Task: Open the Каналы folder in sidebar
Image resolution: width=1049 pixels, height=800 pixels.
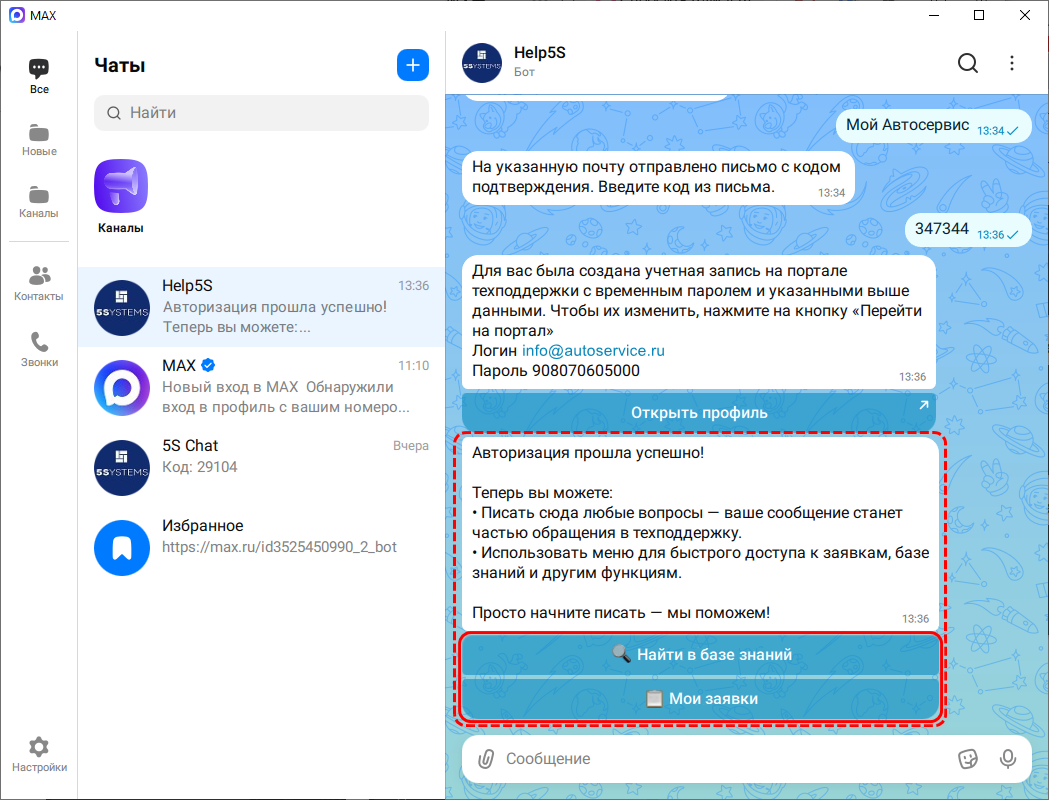Action: click(x=39, y=202)
